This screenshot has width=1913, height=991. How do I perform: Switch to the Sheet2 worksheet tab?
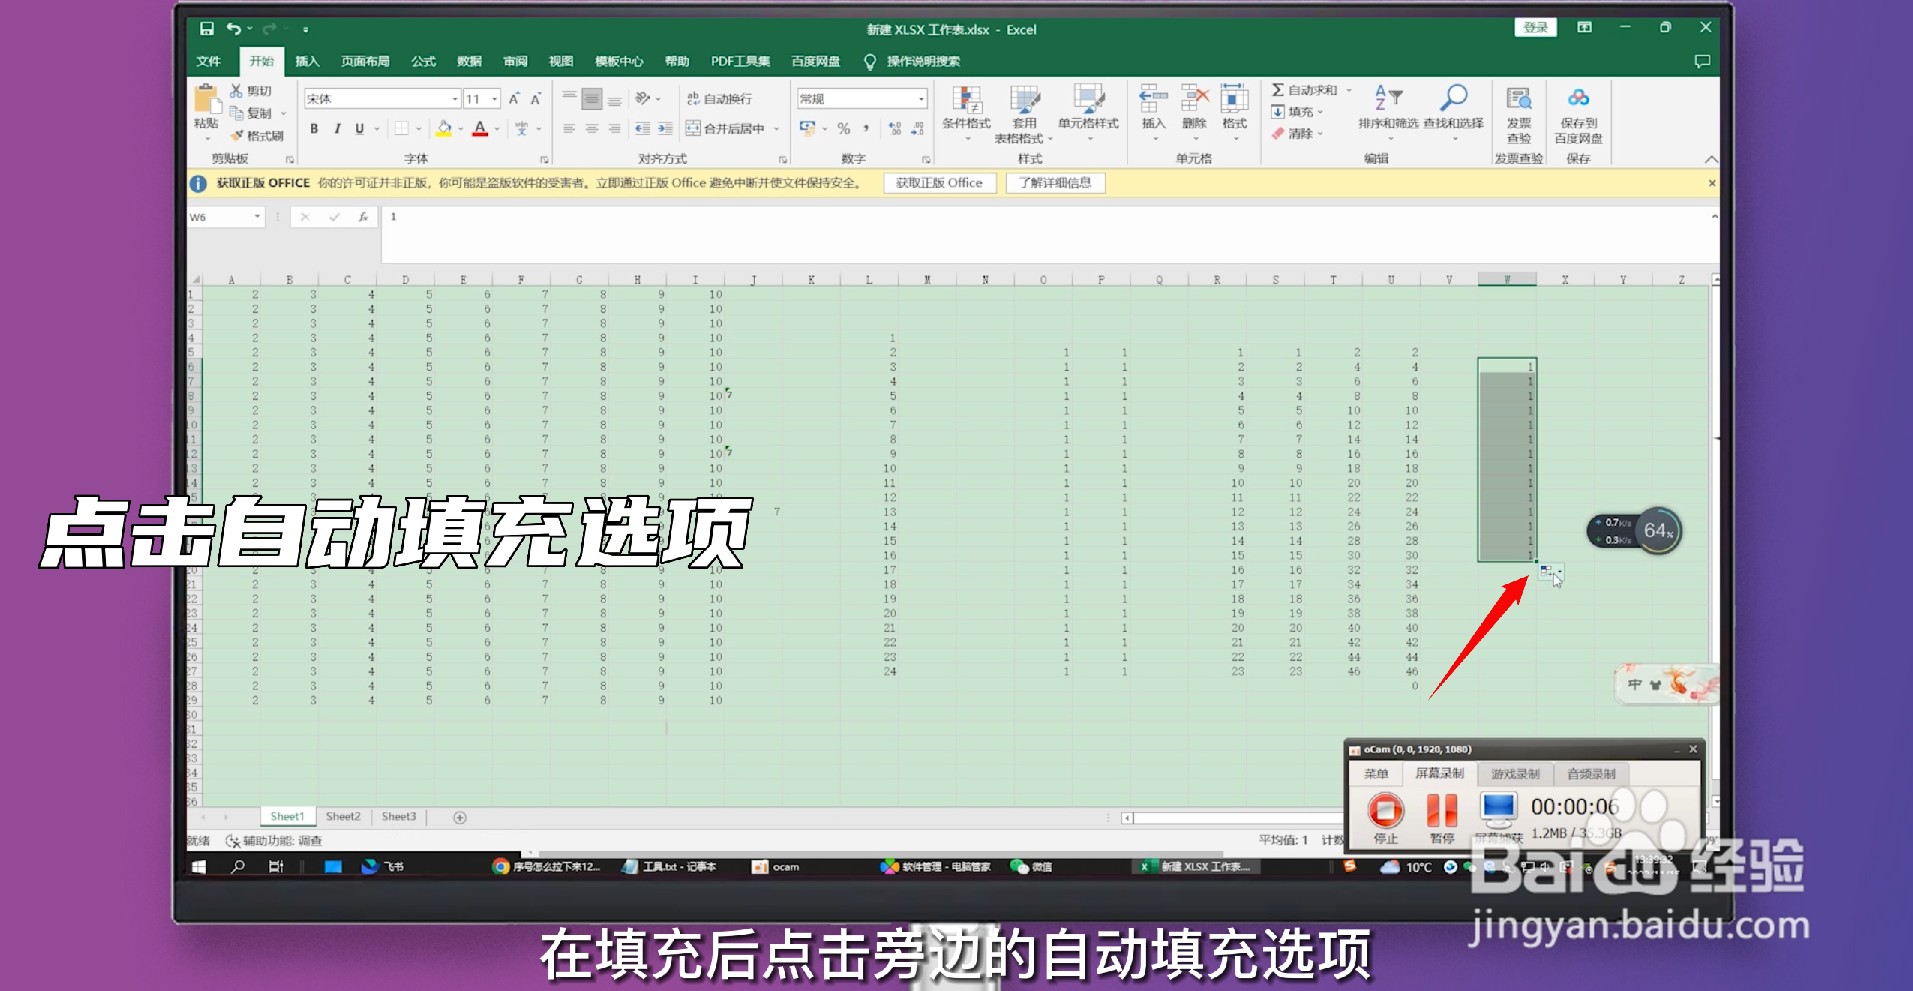342,816
